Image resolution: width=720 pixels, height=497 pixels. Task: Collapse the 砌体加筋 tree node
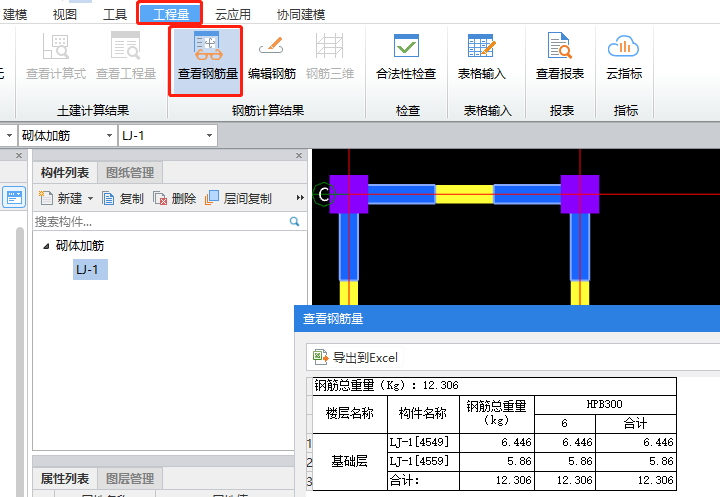point(45,246)
